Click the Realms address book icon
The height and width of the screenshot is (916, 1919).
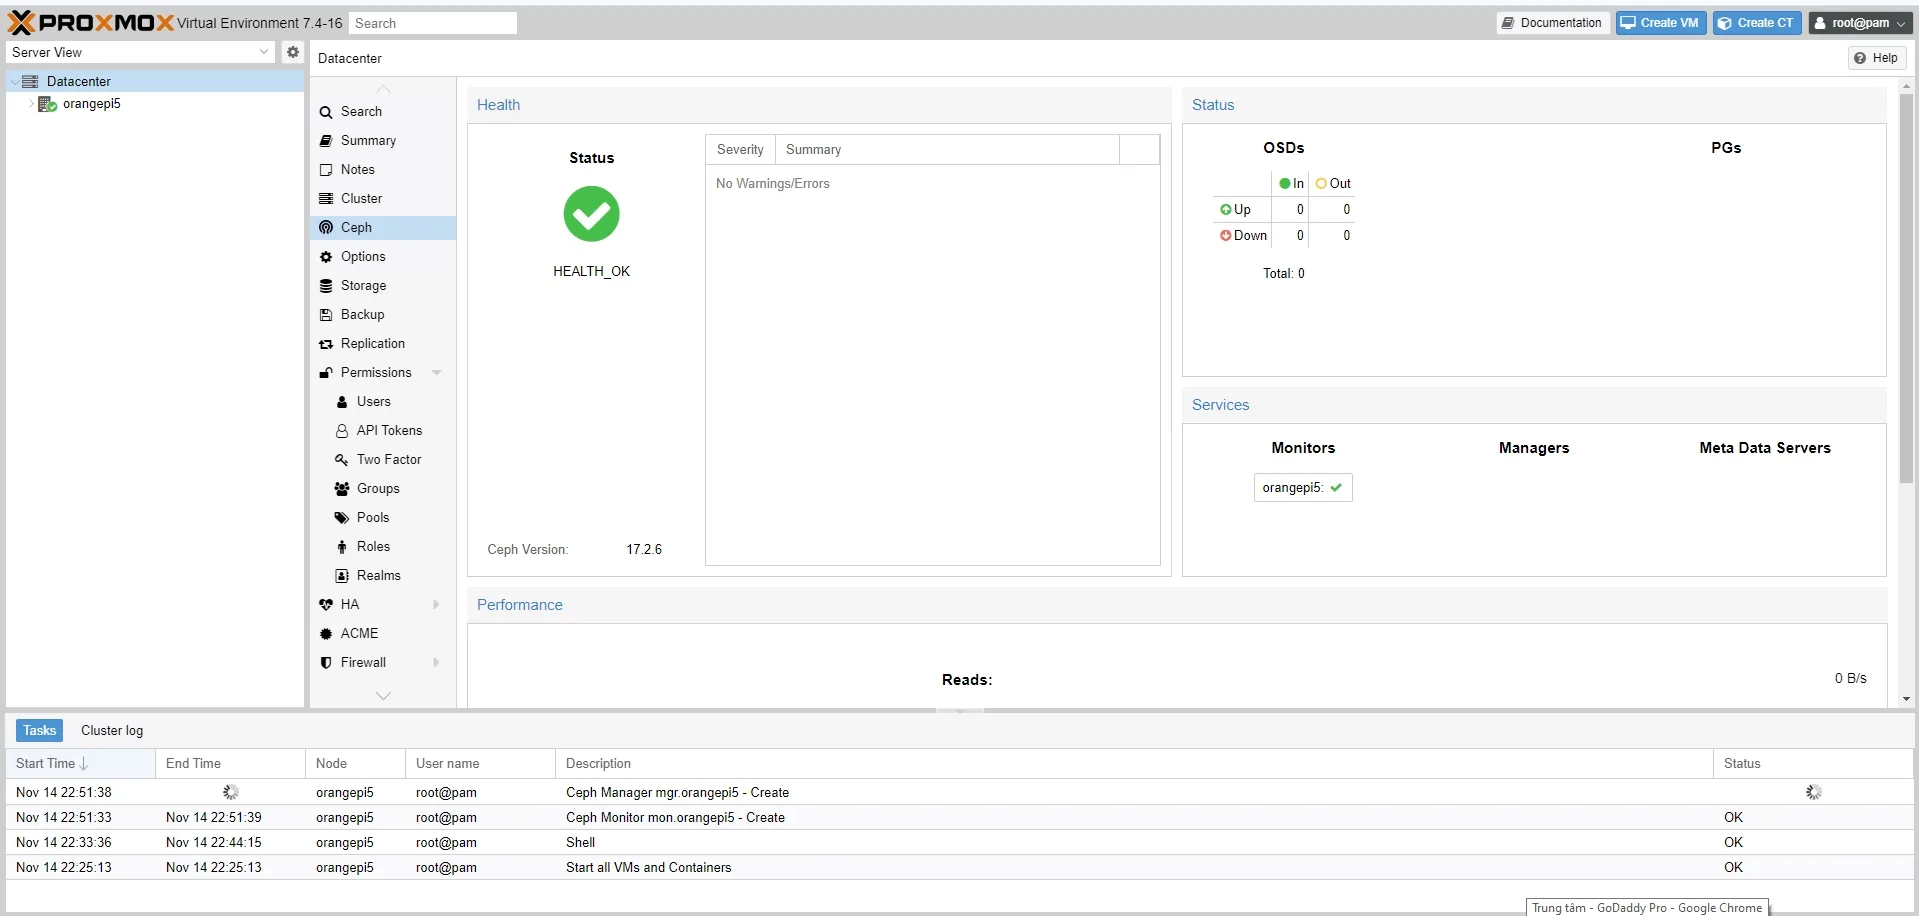click(x=342, y=576)
